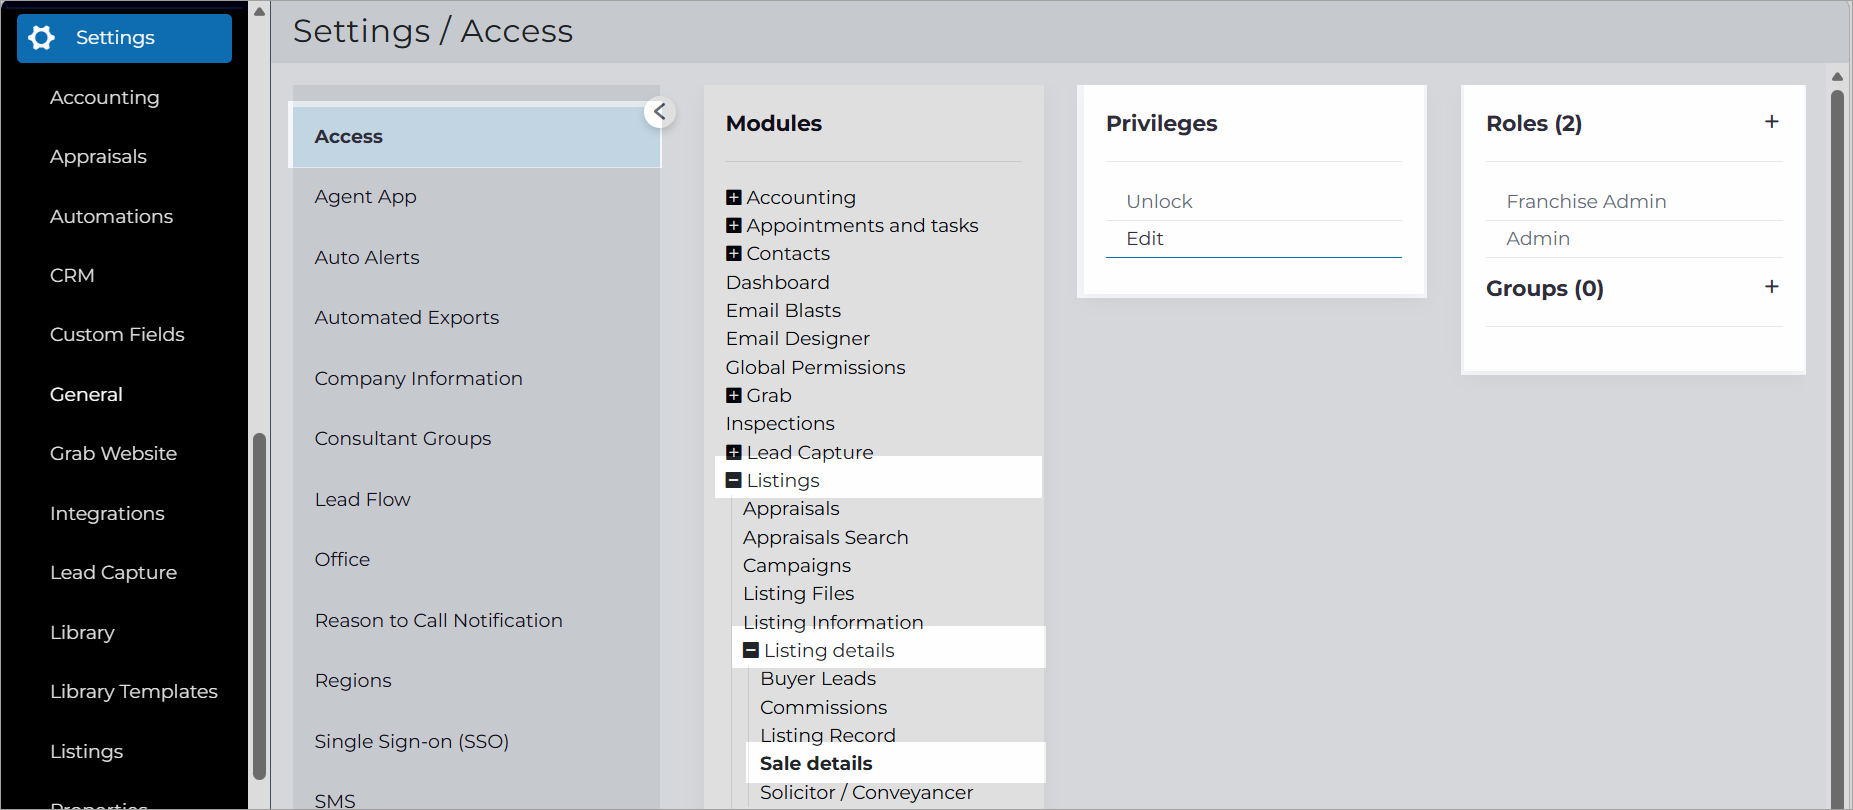Select the Email Designer module

797,339
